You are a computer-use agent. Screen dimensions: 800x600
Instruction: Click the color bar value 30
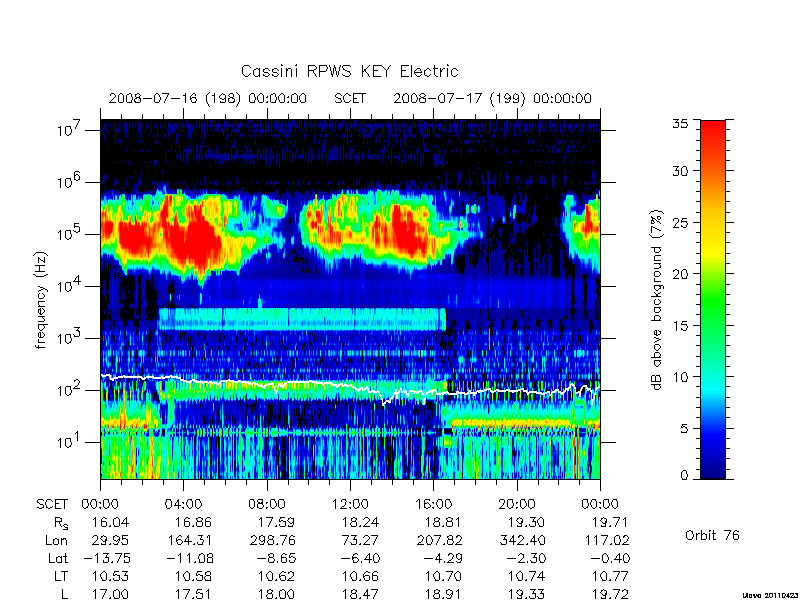680,170
